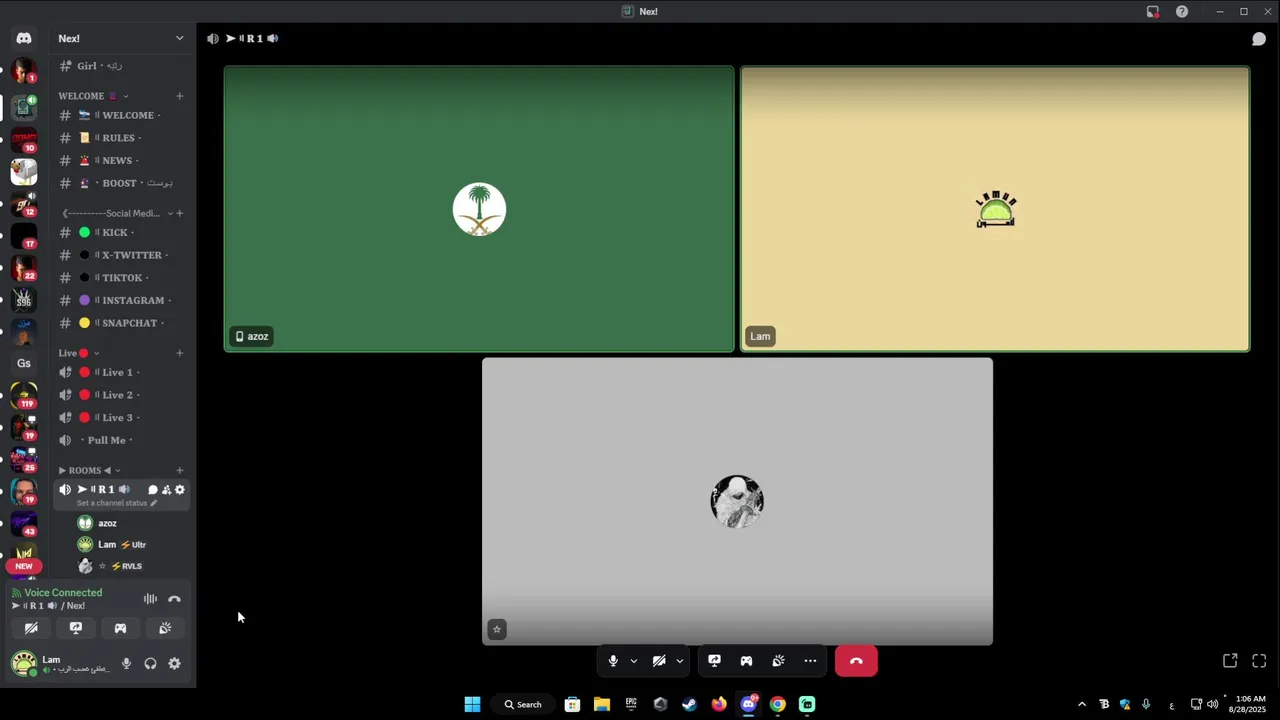Show hidden system tray icons
The width and height of the screenshot is (1280, 720).
(x=1082, y=704)
